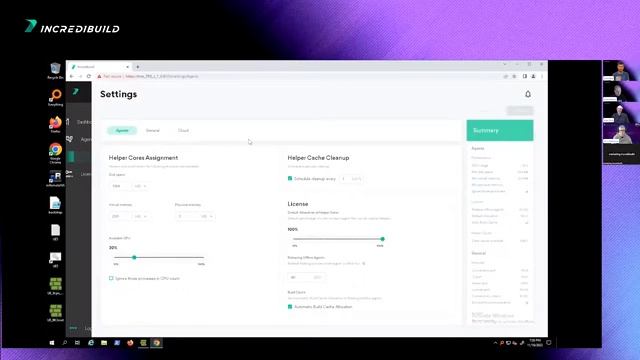Open the Edge icon in the taskbar
640x360 pixels.
coord(91,343)
